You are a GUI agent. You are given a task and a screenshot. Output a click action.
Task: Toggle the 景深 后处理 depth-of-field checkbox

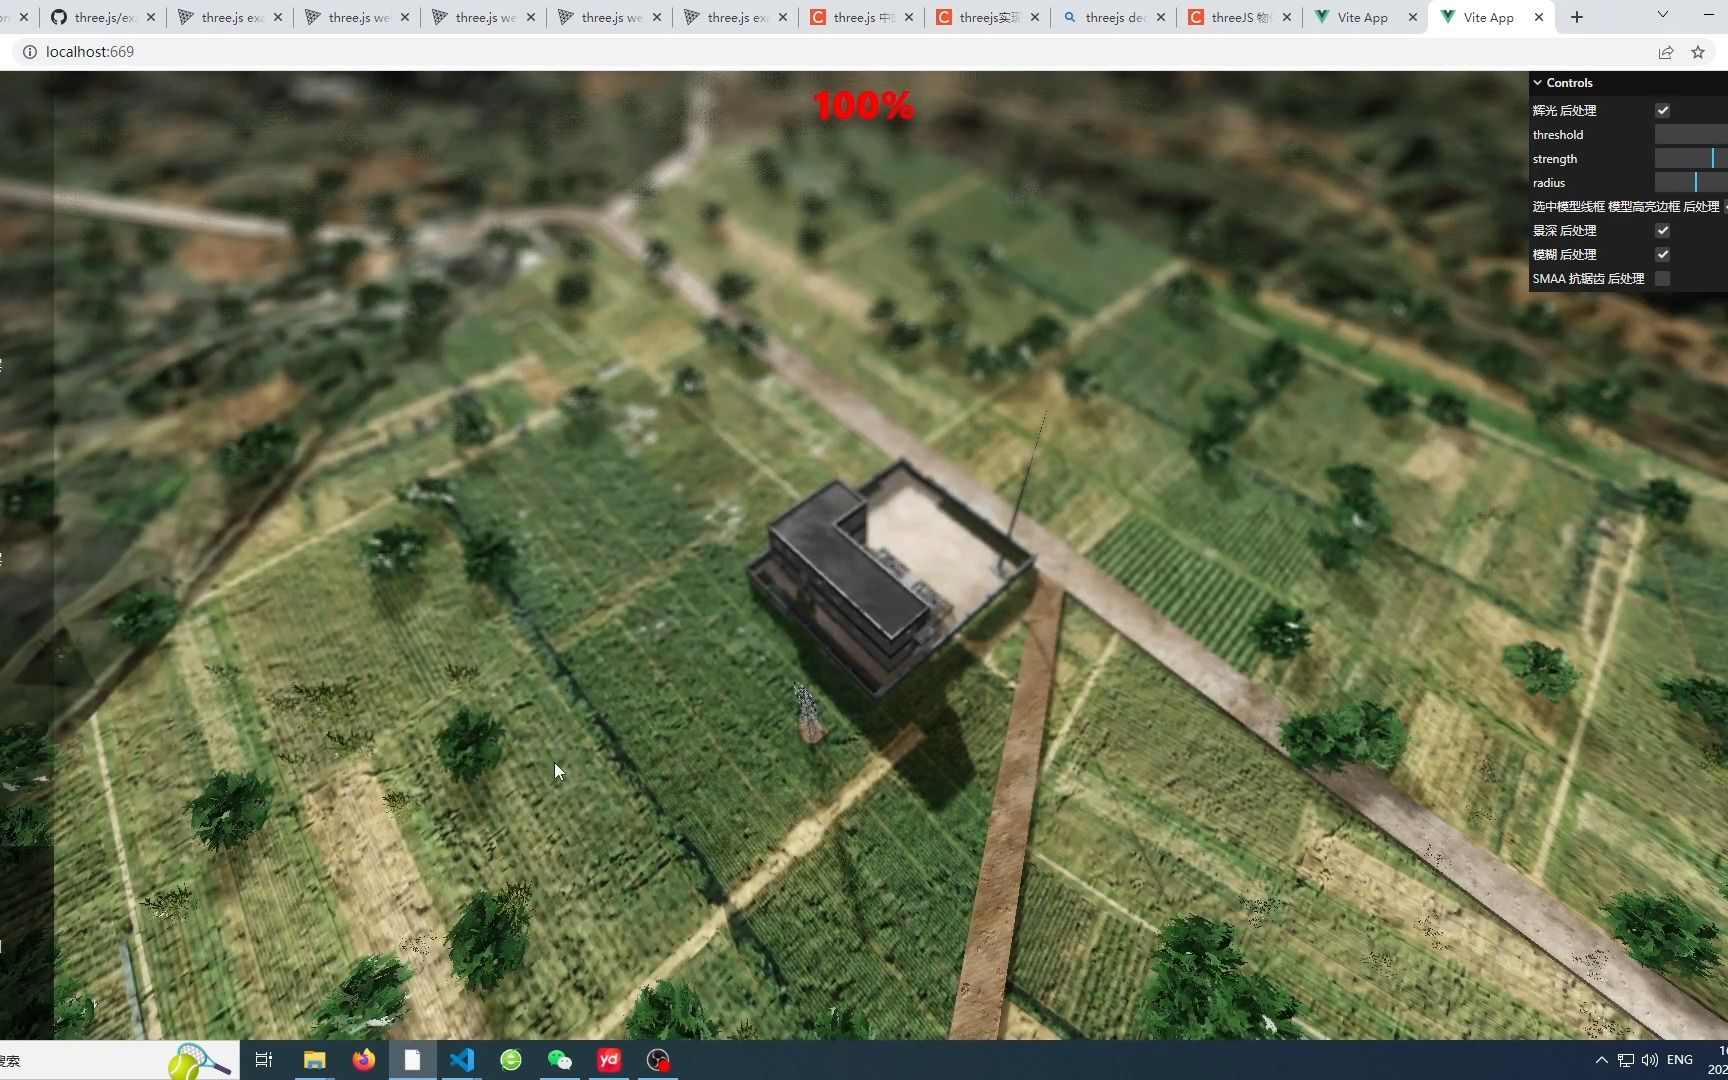pos(1662,231)
